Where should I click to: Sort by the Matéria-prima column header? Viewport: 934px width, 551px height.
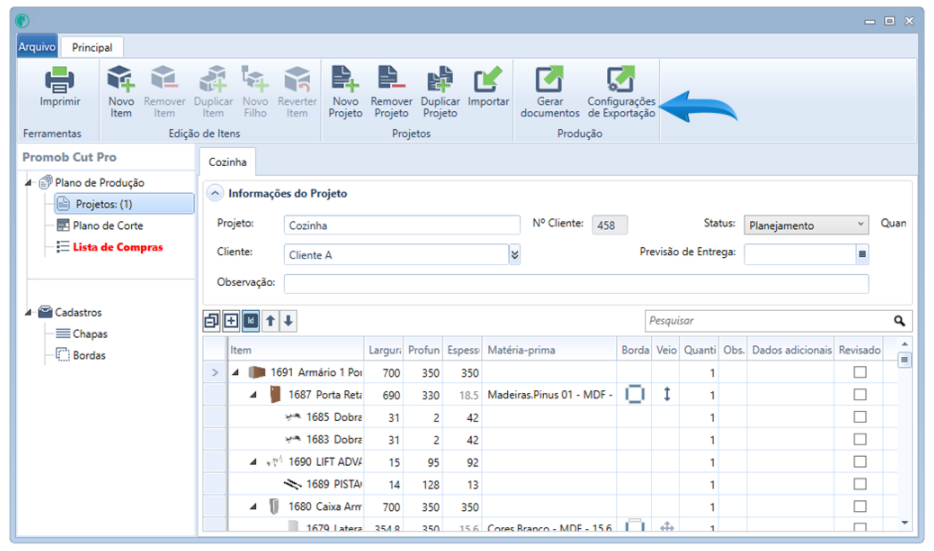[x=549, y=350]
